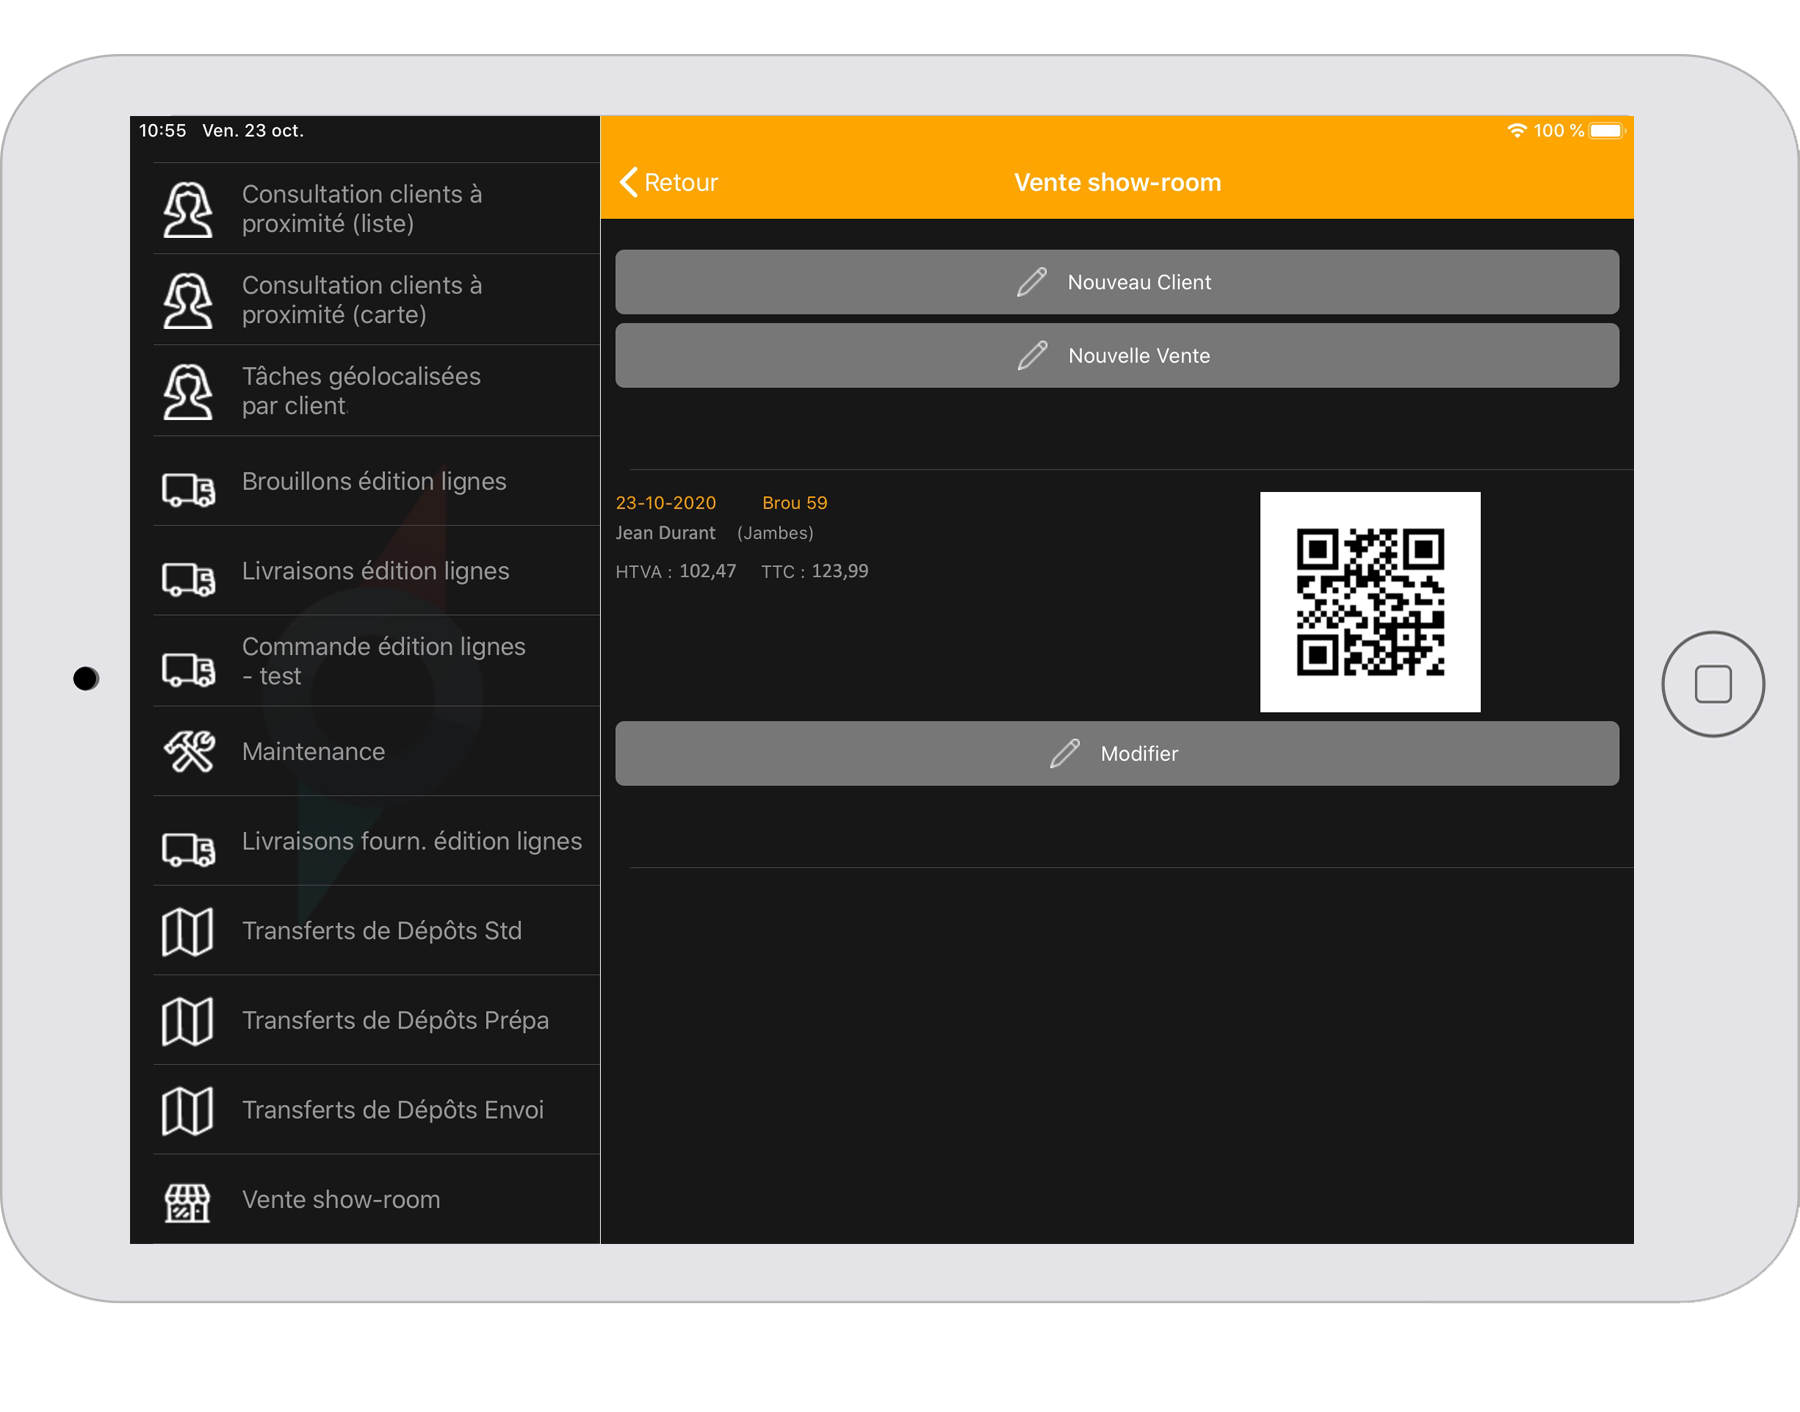This screenshot has height=1412, width=1800.
Task: Tap the truck icon beside Brouillons édition lignes
Action: [188, 490]
